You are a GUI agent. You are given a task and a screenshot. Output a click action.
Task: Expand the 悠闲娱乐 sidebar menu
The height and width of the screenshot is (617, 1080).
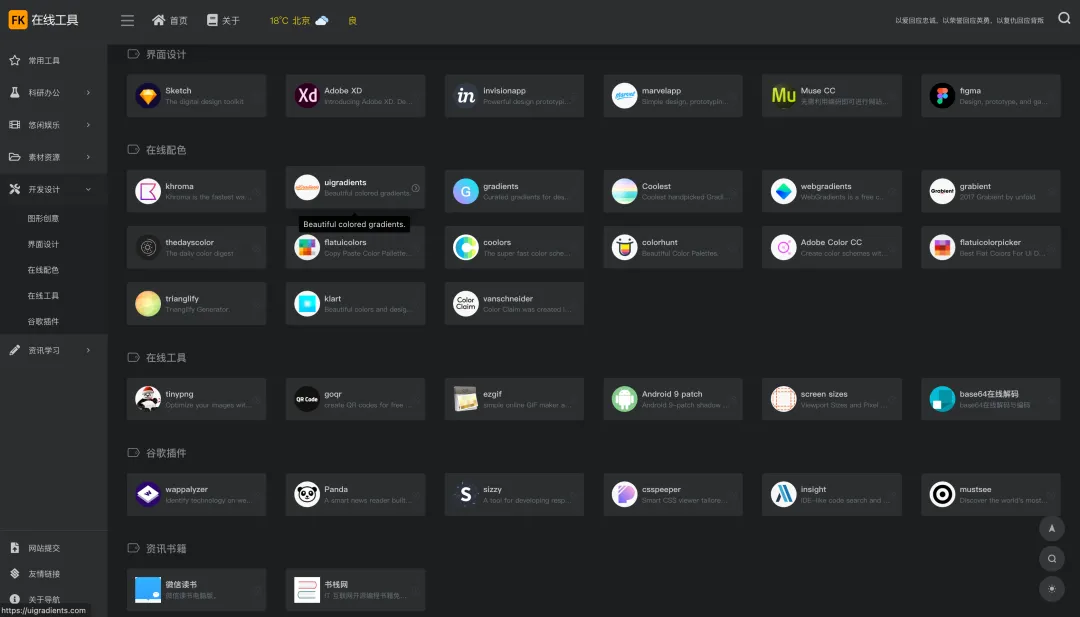(x=54, y=125)
